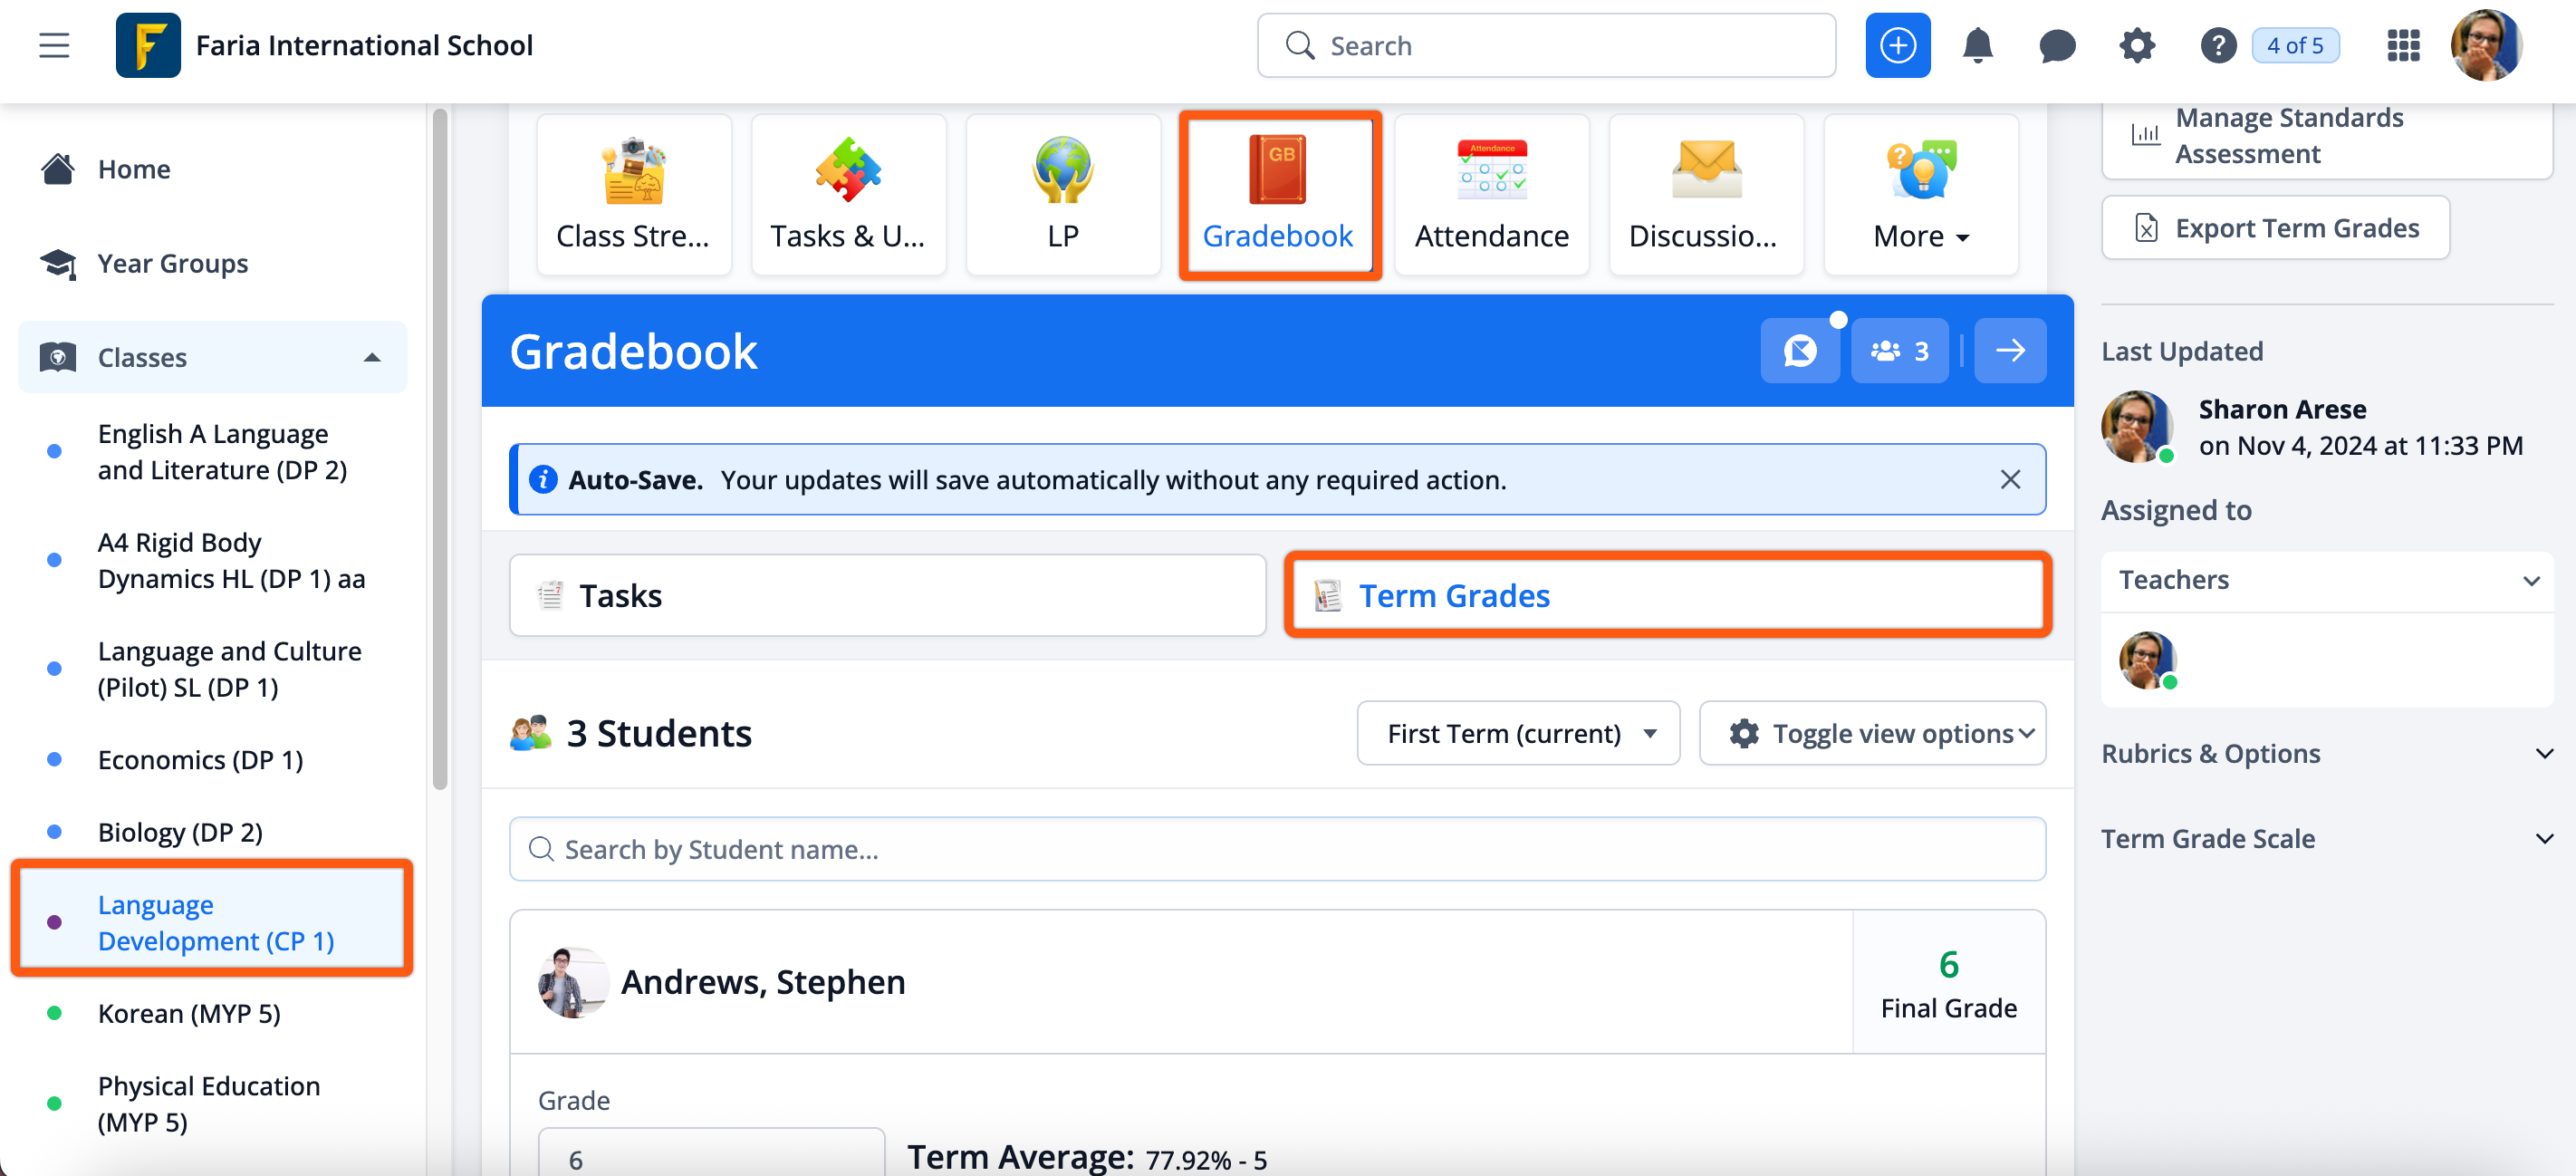Click the Gradebook header arrow button
This screenshot has height=1176, width=2576.
(2009, 351)
